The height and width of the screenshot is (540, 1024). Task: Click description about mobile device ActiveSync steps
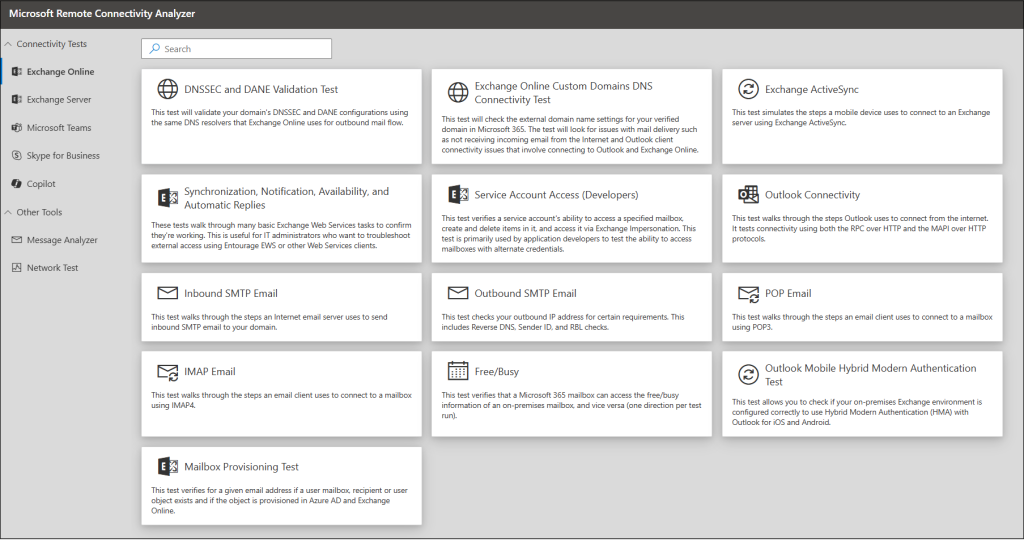[861, 118]
